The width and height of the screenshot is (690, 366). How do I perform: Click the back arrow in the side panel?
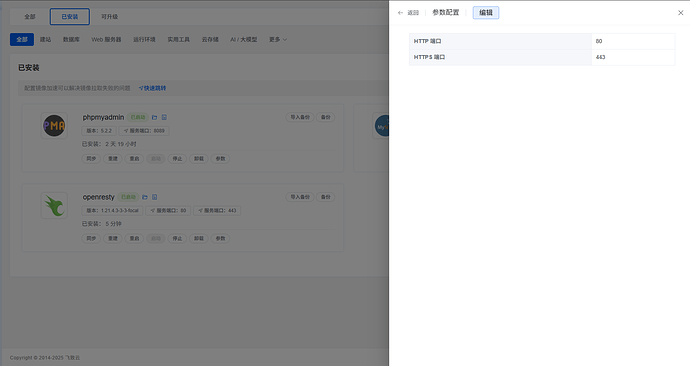[x=400, y=13]
